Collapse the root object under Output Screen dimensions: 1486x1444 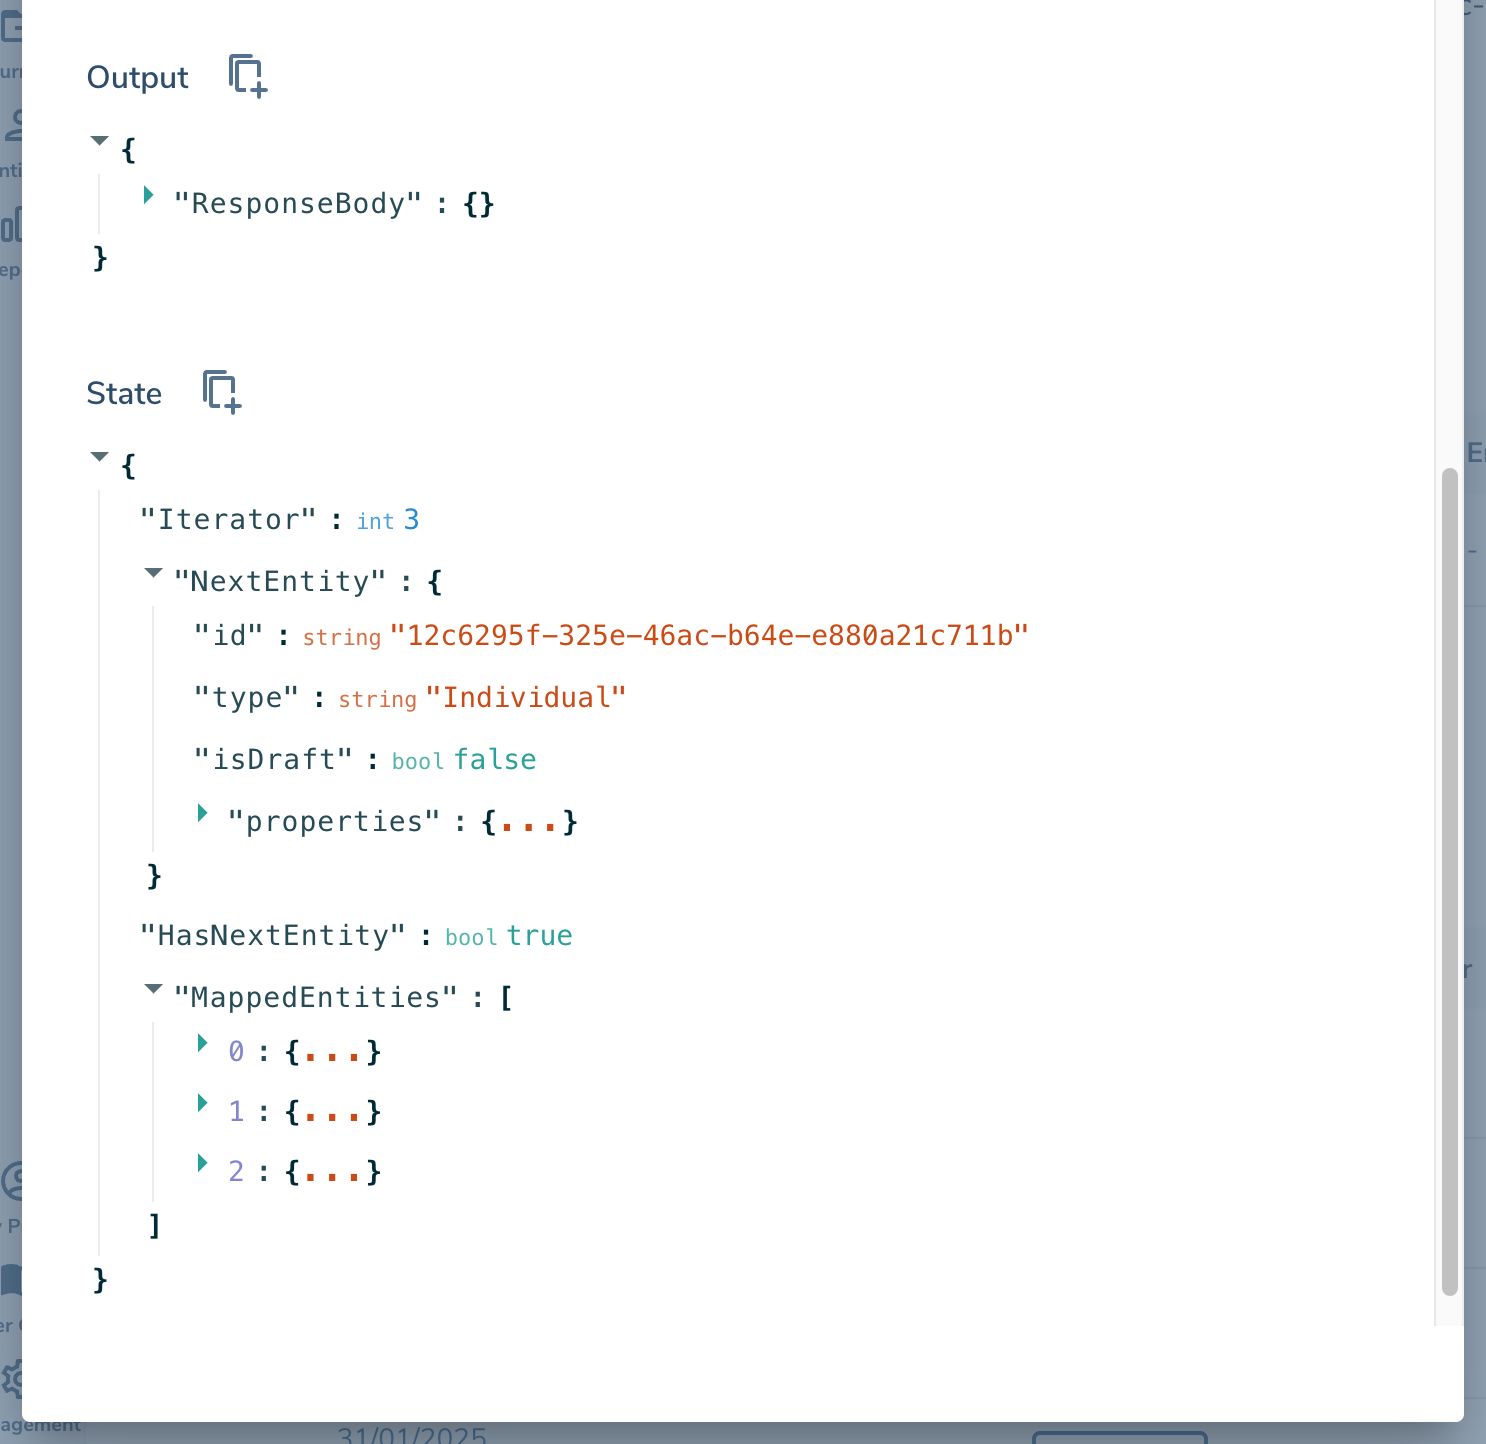click(100, 141)
